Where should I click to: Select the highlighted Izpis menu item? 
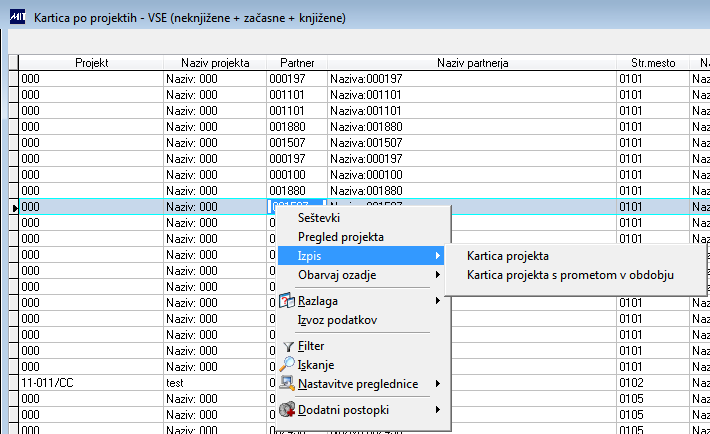360,256
